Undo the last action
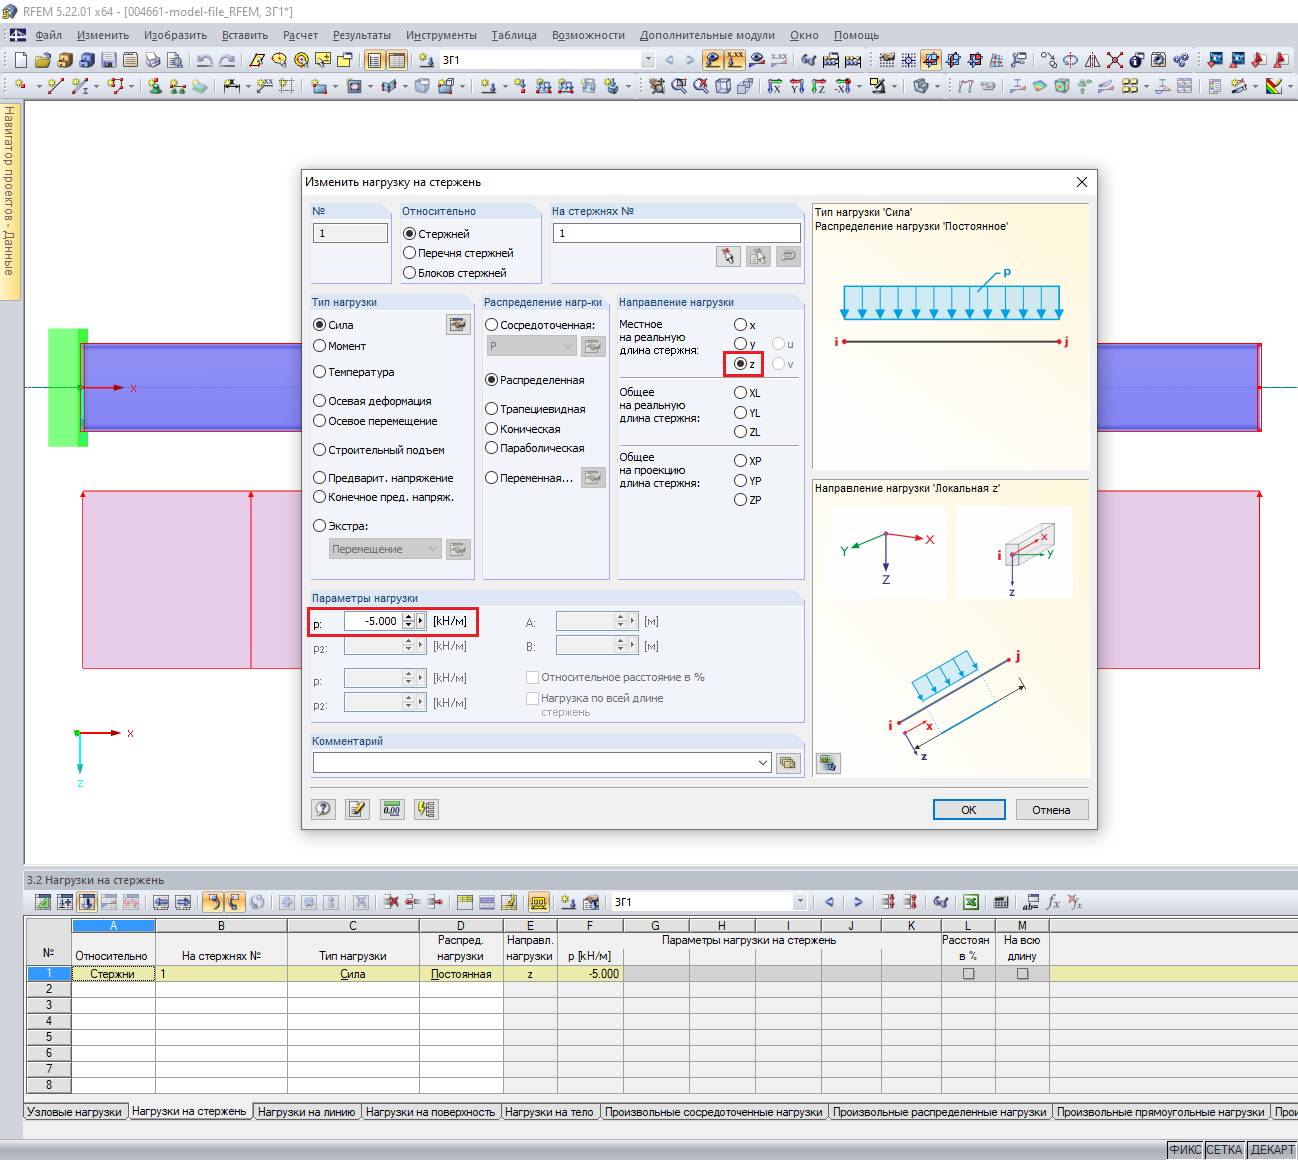 [x=204, y=60]
